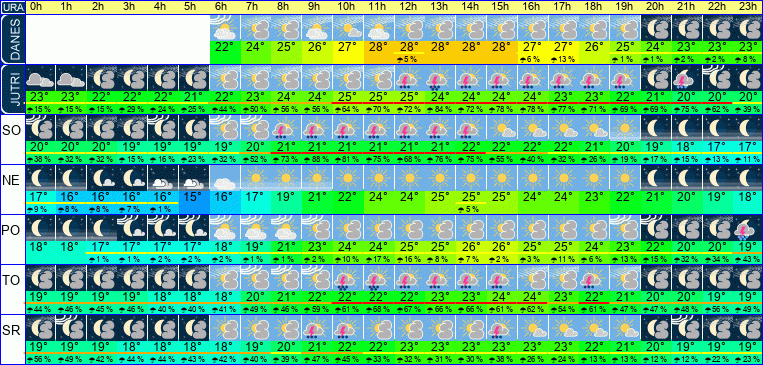The height and width of the screenshot is (365, 763).
Task: Click the URA header label
Action: click(12, 7)
